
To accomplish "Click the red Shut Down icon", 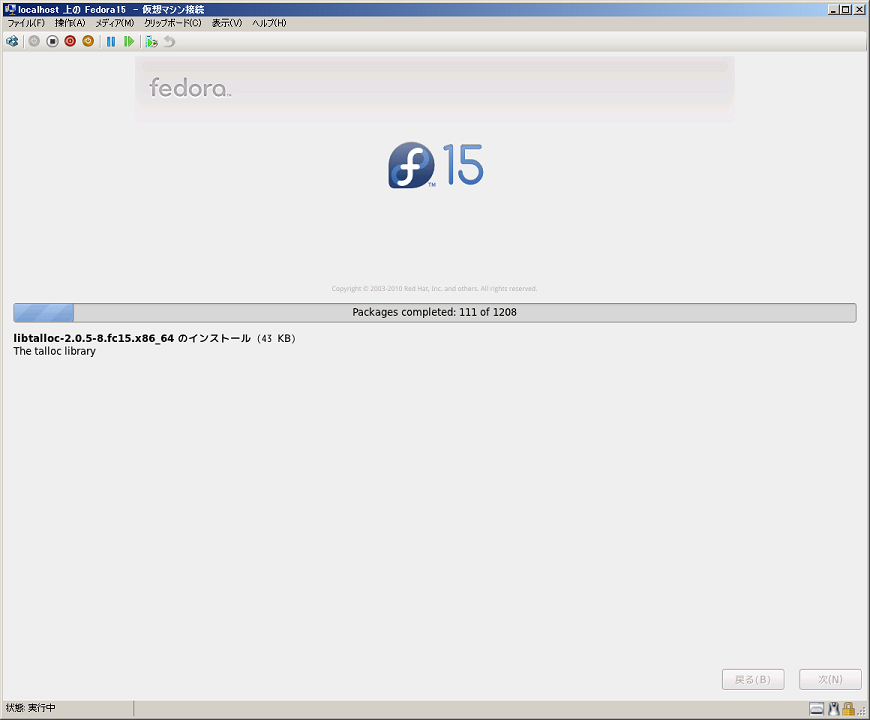I will pos(70,41).
